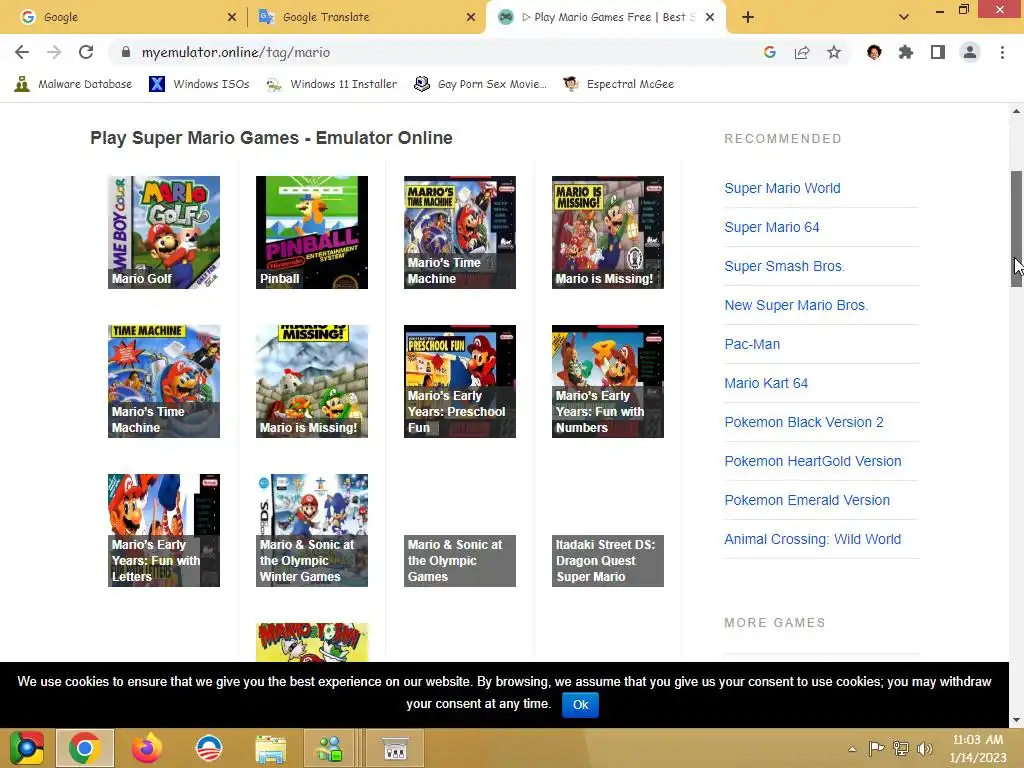This screenshot has width=1024, height=768.
Task: Accept cookies with the Ok button
Action: (x=580, y=705)
